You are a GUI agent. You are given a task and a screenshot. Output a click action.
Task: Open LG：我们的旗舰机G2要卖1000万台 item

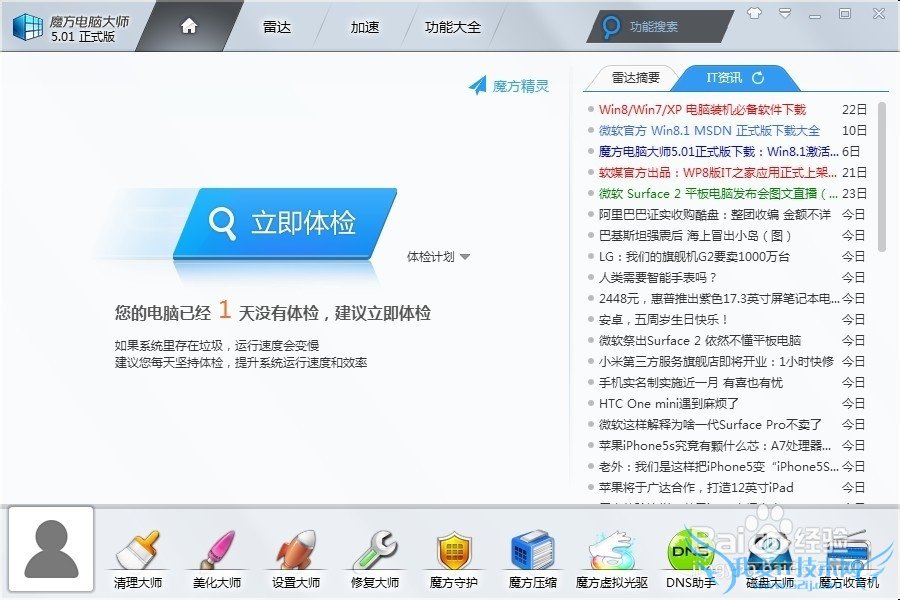(x=694, y=257)
